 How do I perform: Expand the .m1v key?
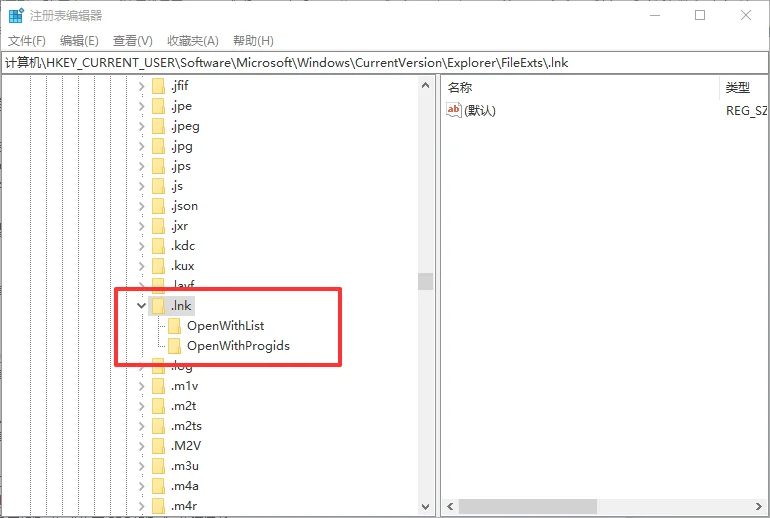141,386
